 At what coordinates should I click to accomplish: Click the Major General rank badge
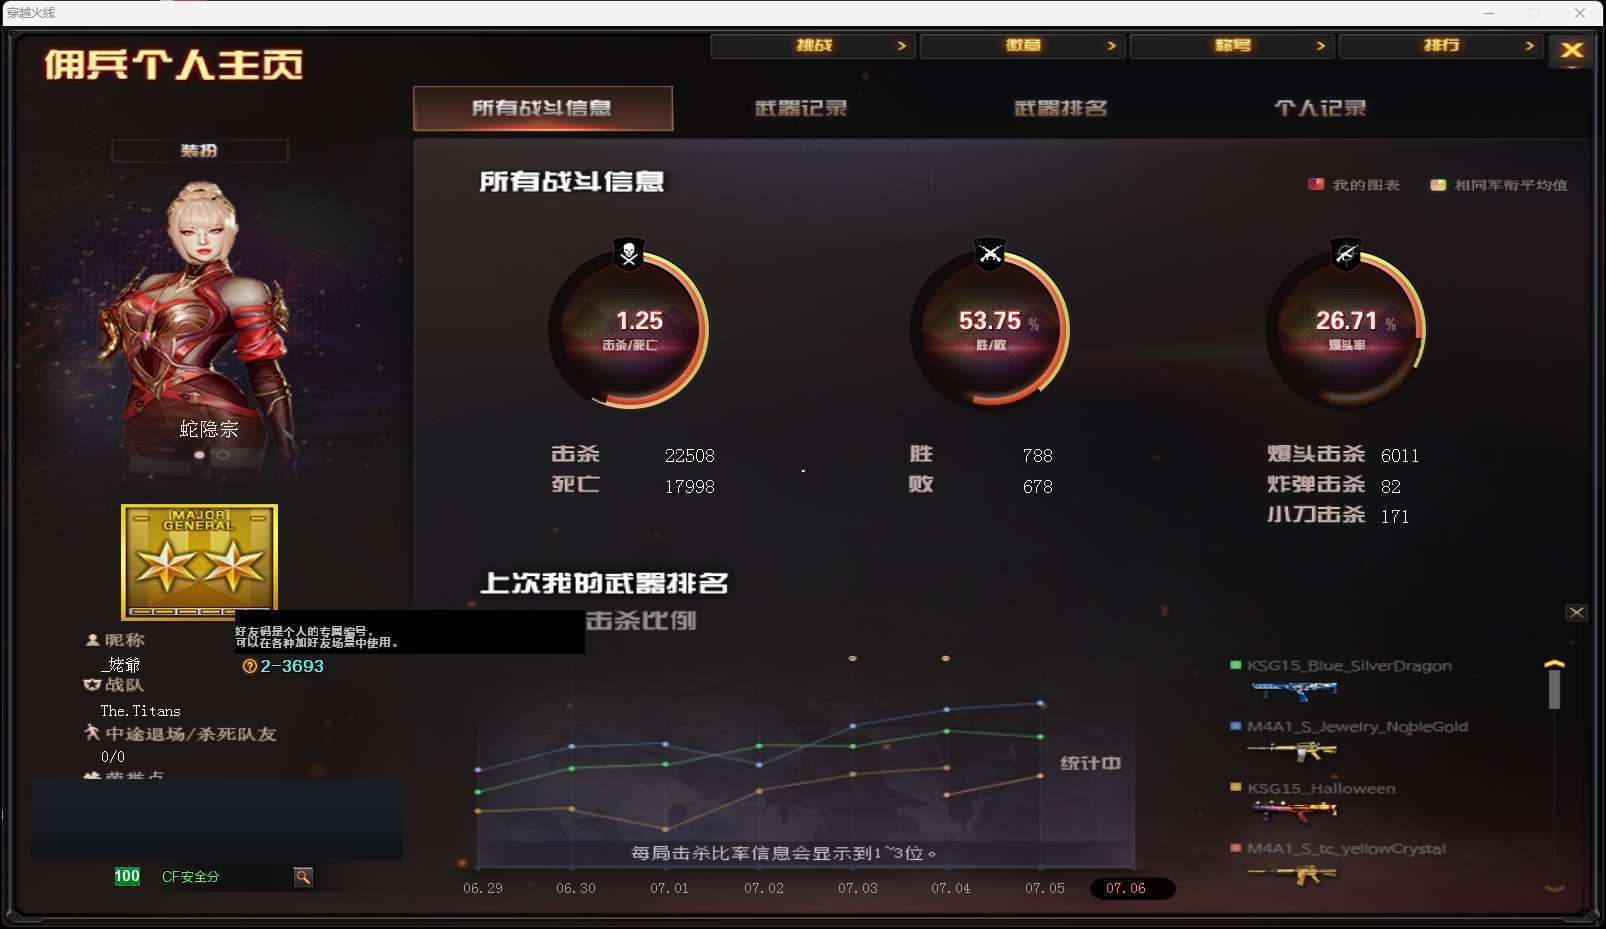click(x=199, y=562)
